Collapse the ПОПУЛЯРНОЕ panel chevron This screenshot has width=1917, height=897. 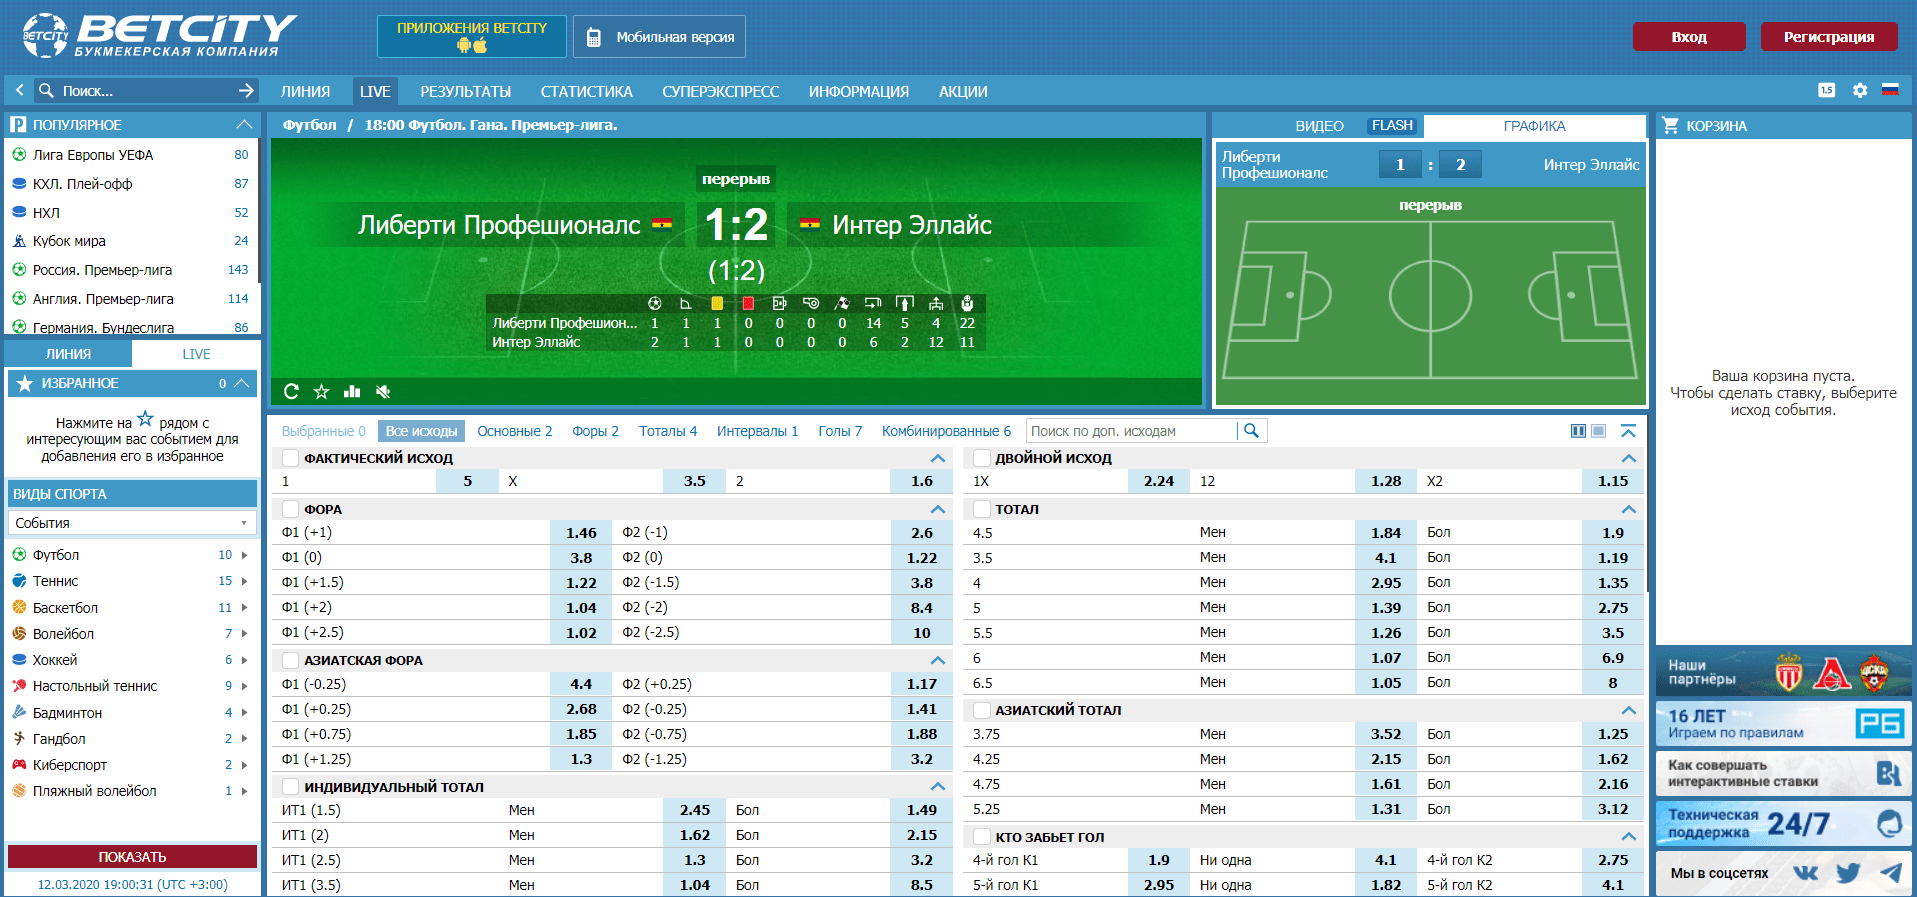(244, 125)
